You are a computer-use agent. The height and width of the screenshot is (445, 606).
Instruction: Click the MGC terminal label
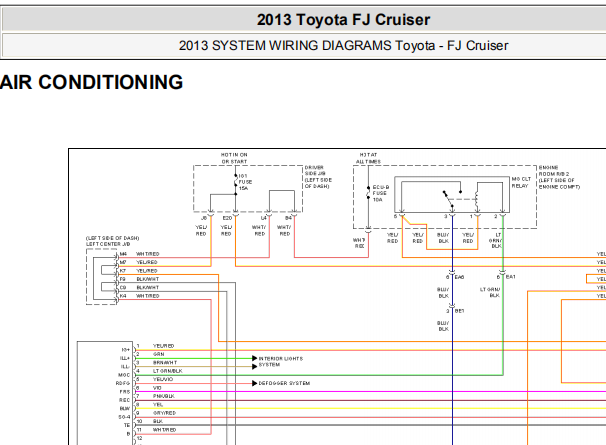coord(124,375)
